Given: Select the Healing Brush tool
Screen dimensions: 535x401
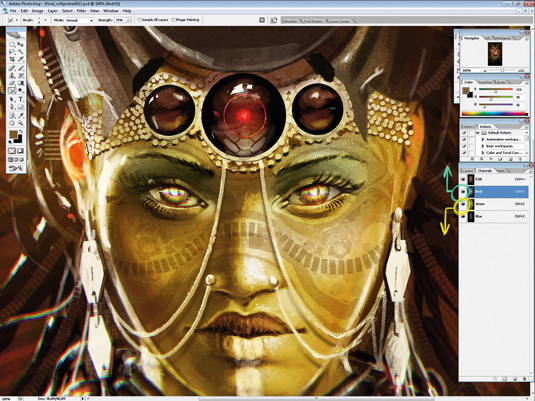Looking at the screenshot, I should click(x=12, y=68).
